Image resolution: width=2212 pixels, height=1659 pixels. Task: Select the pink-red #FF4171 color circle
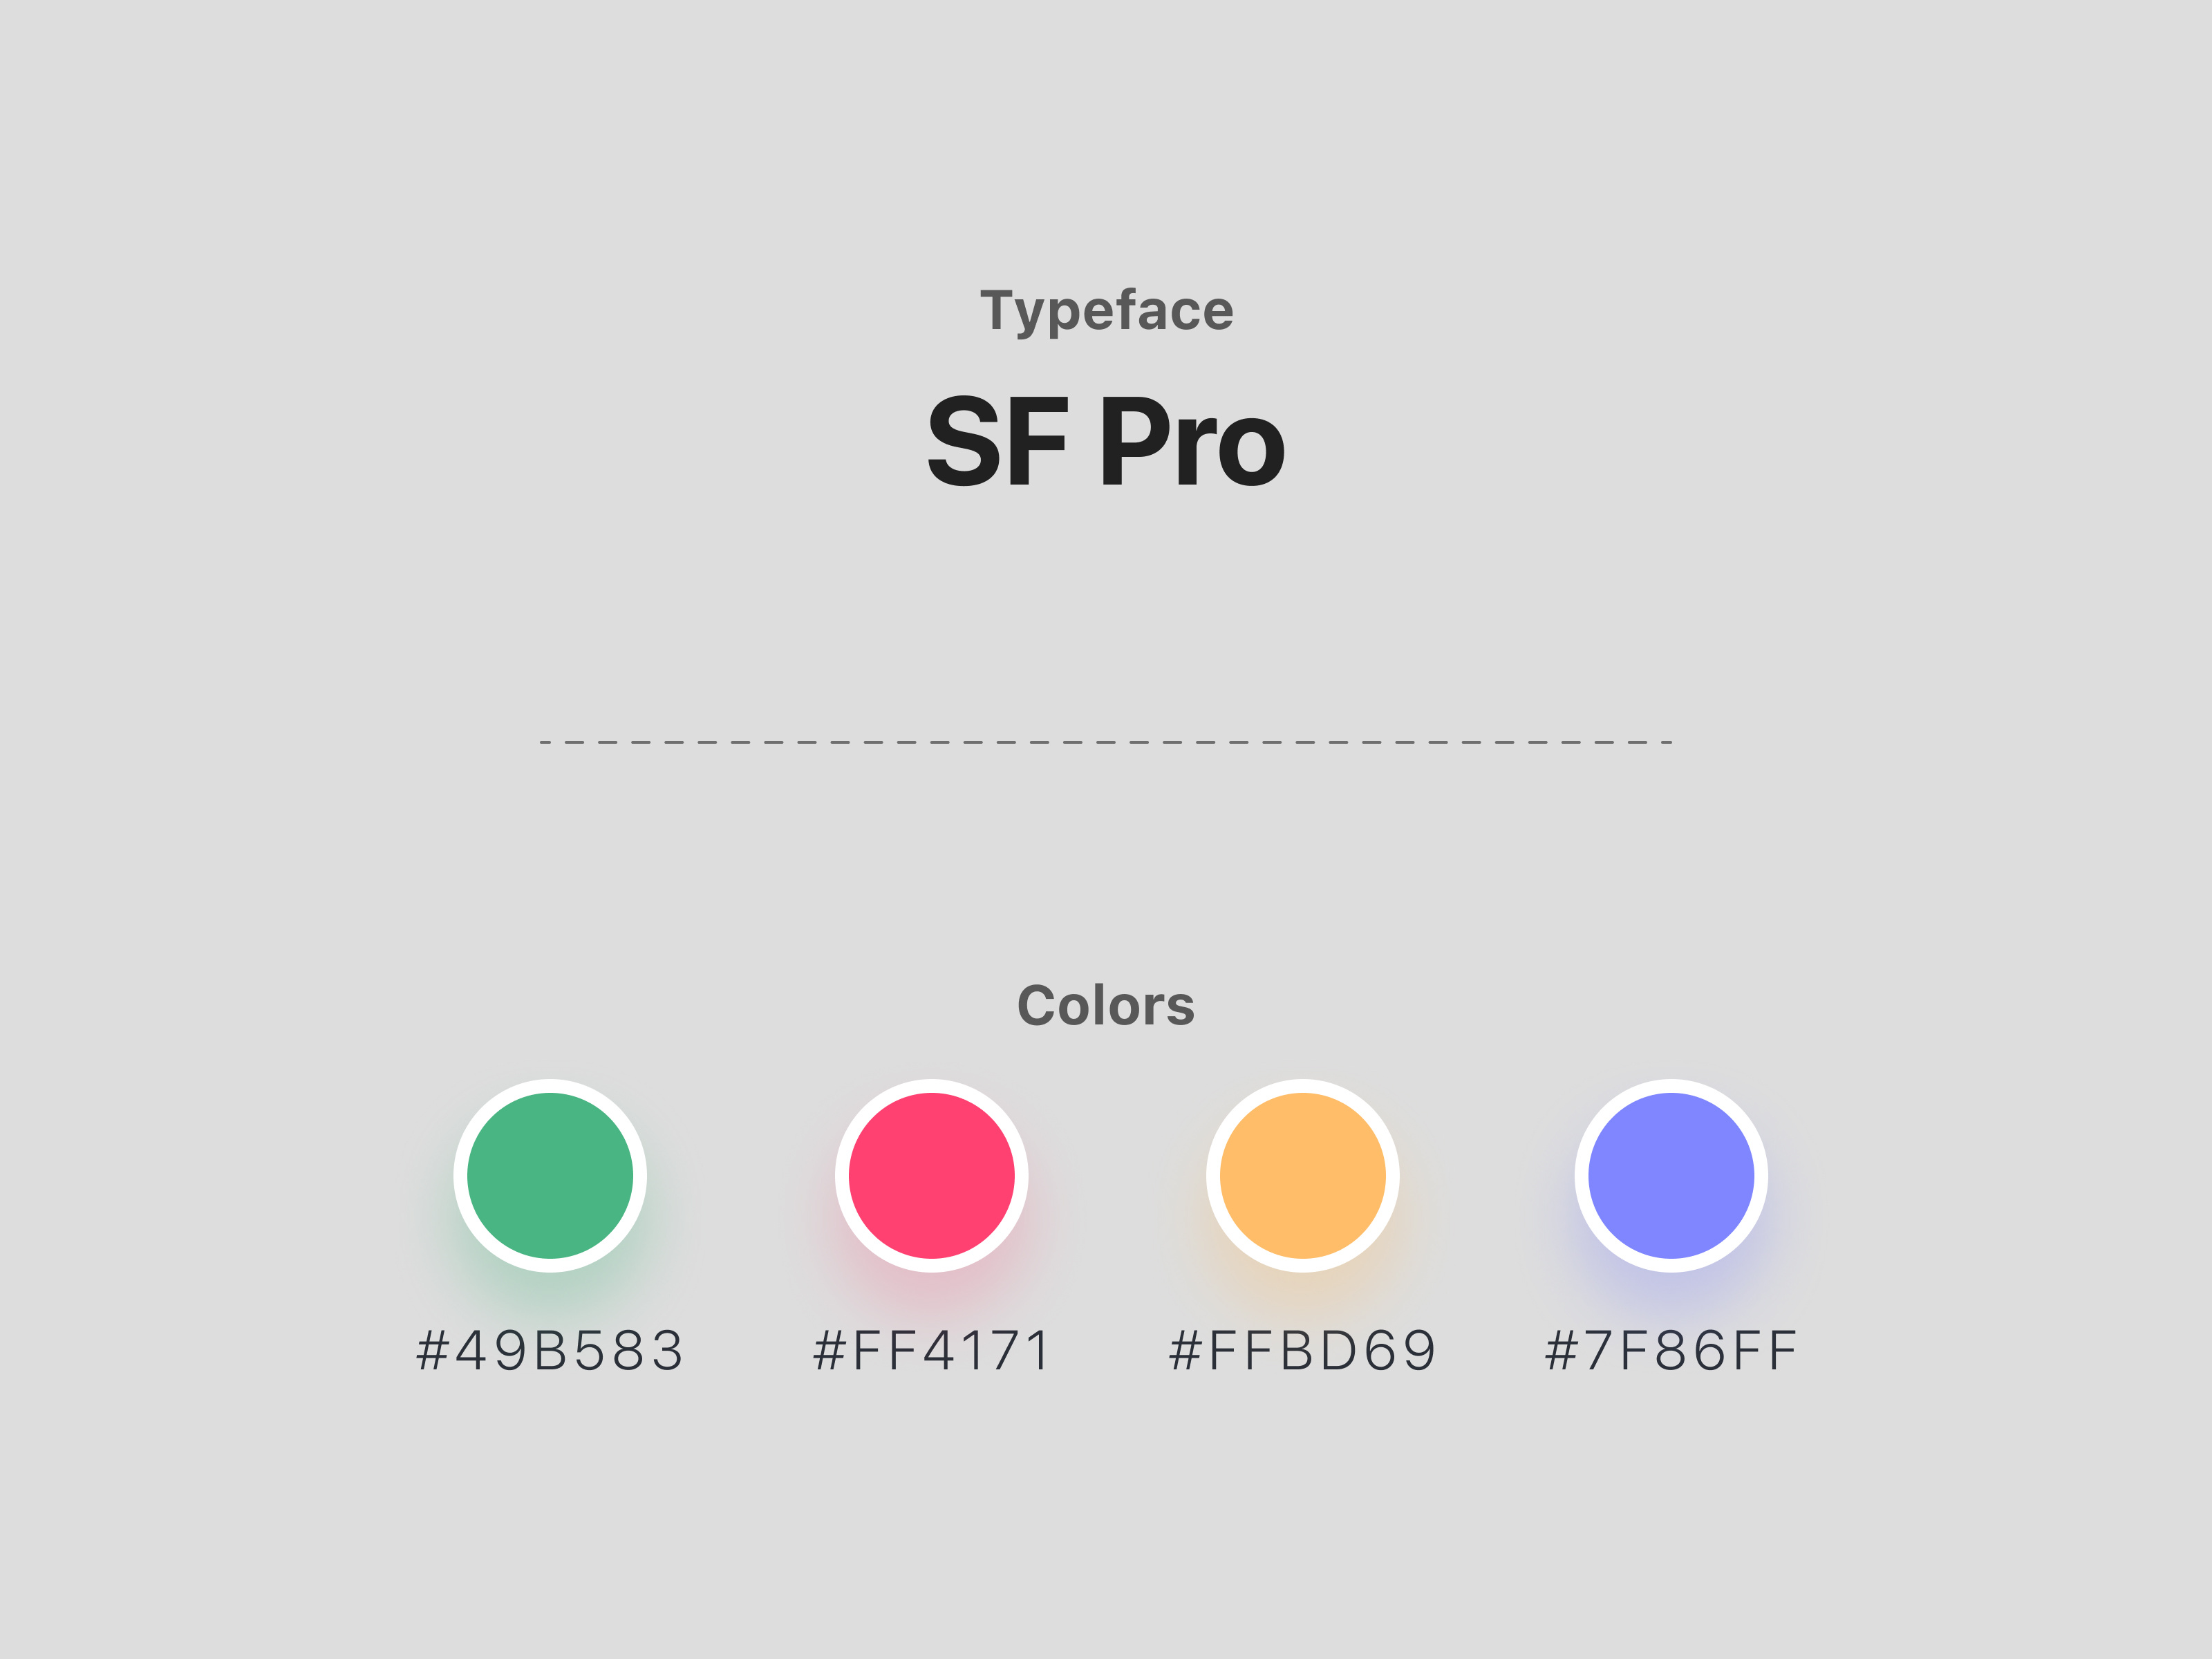931,1175
